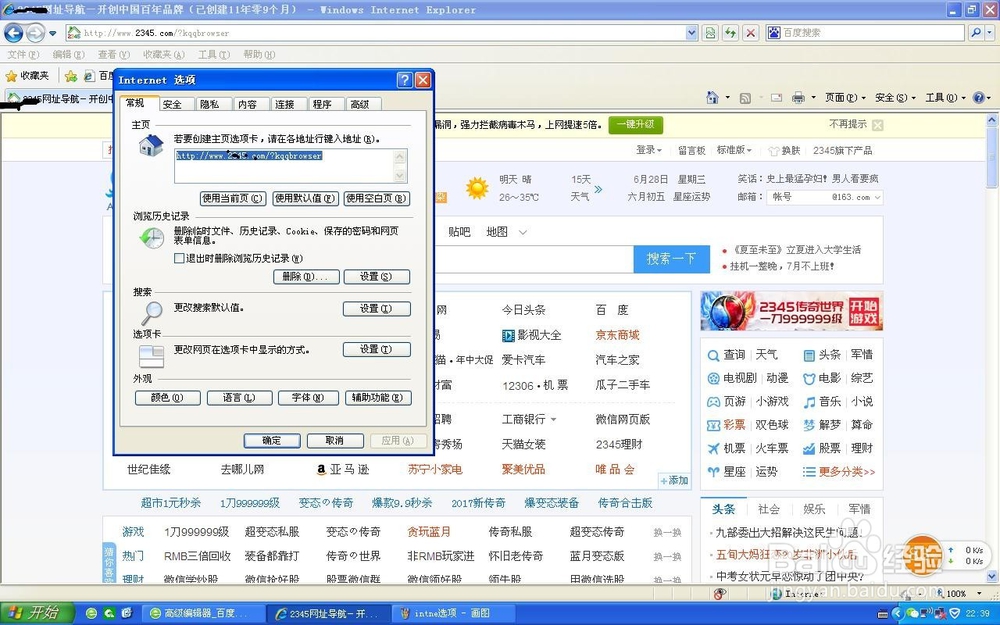The width and height of the screenshot is (1000, 625).
Task: Open the 文件(F) menu in menu bar
Action: (x=24, y=55)
